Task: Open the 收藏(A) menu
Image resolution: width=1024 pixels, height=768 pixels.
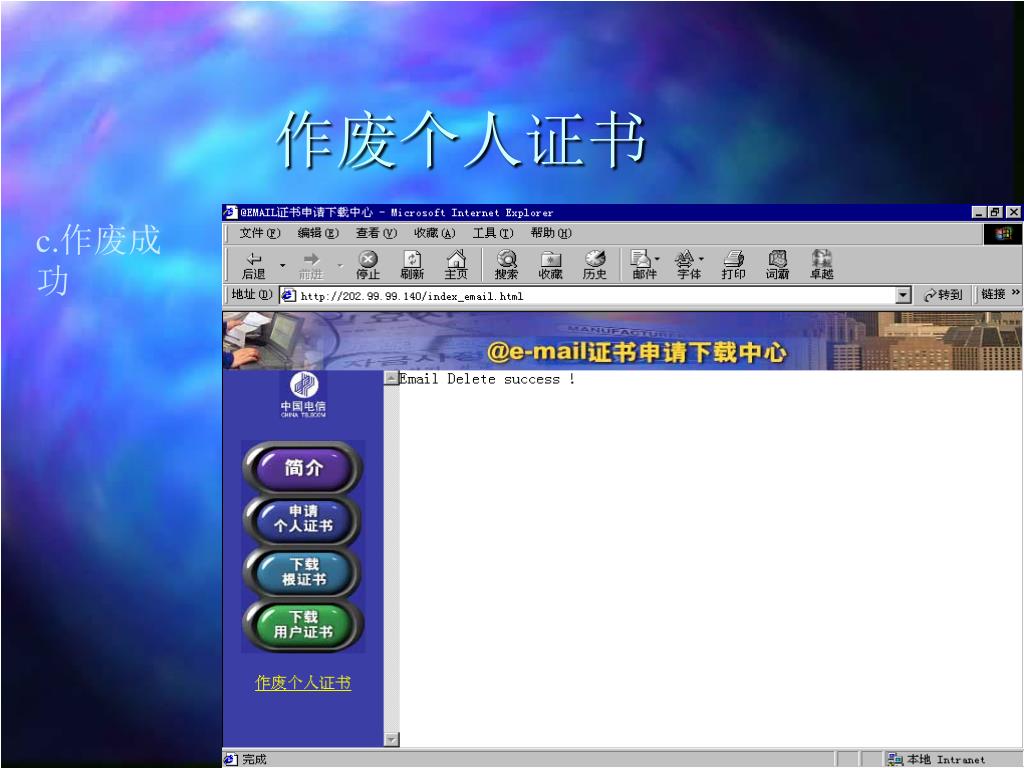Action: 434,233
